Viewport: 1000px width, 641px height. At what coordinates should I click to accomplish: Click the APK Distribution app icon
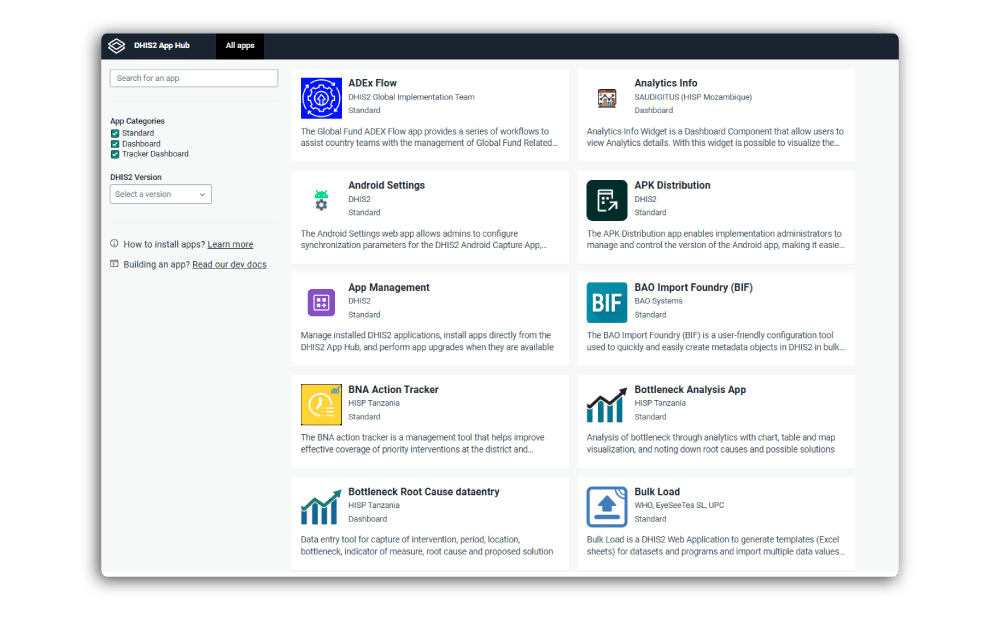click(607, 200)
